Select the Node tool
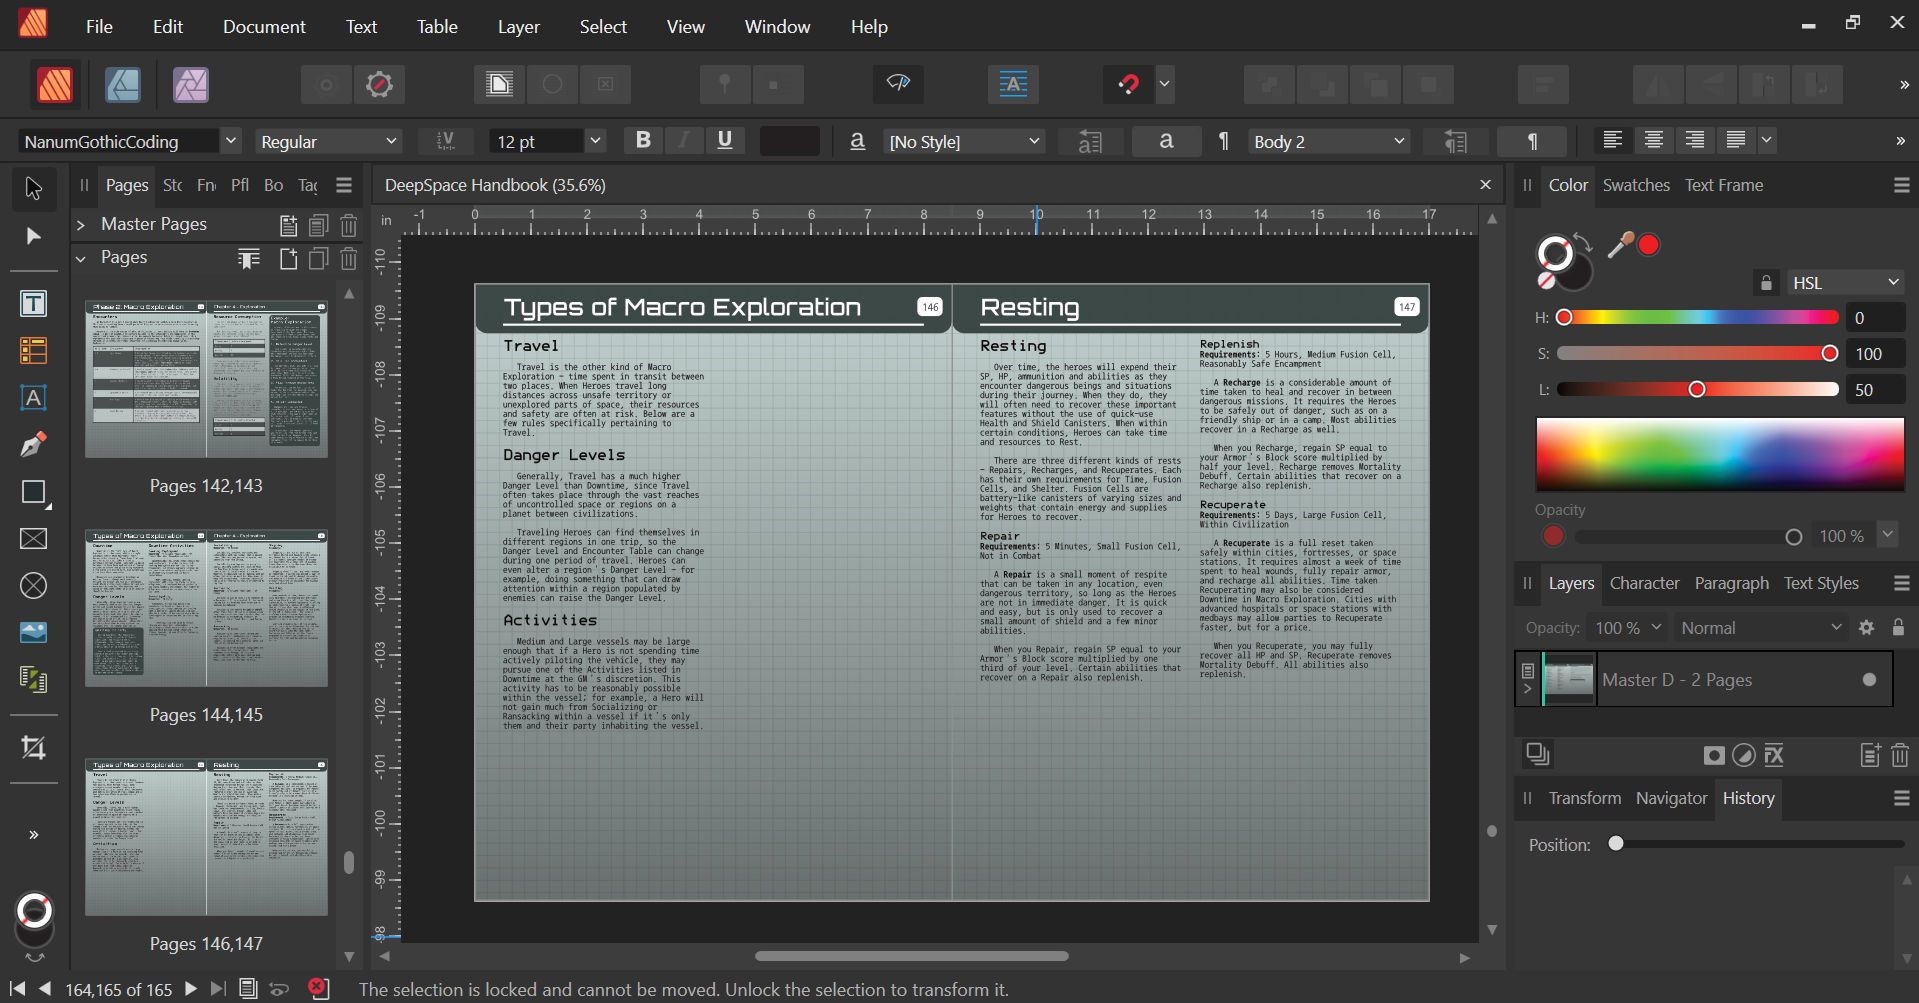Screen dimensions: 1919x1003 33,236
